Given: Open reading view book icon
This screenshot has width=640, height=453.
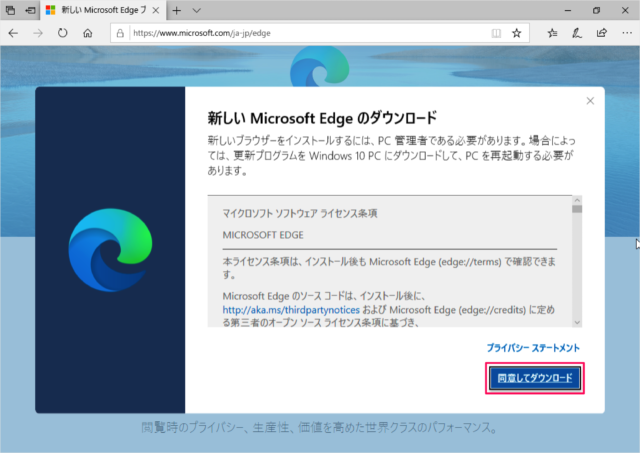Looking at the screenshot, I should point(496,33).
